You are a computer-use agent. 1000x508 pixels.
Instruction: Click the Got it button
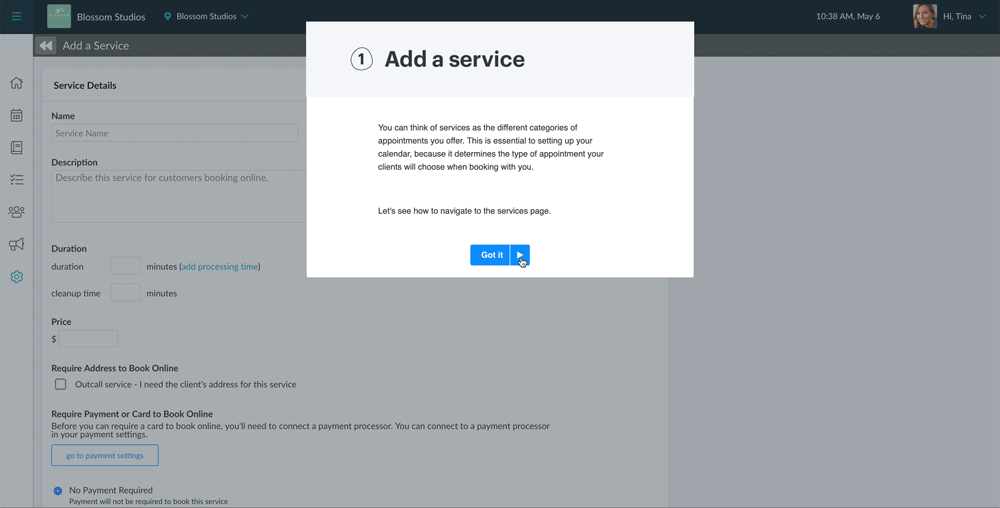[x=490, y=255]
